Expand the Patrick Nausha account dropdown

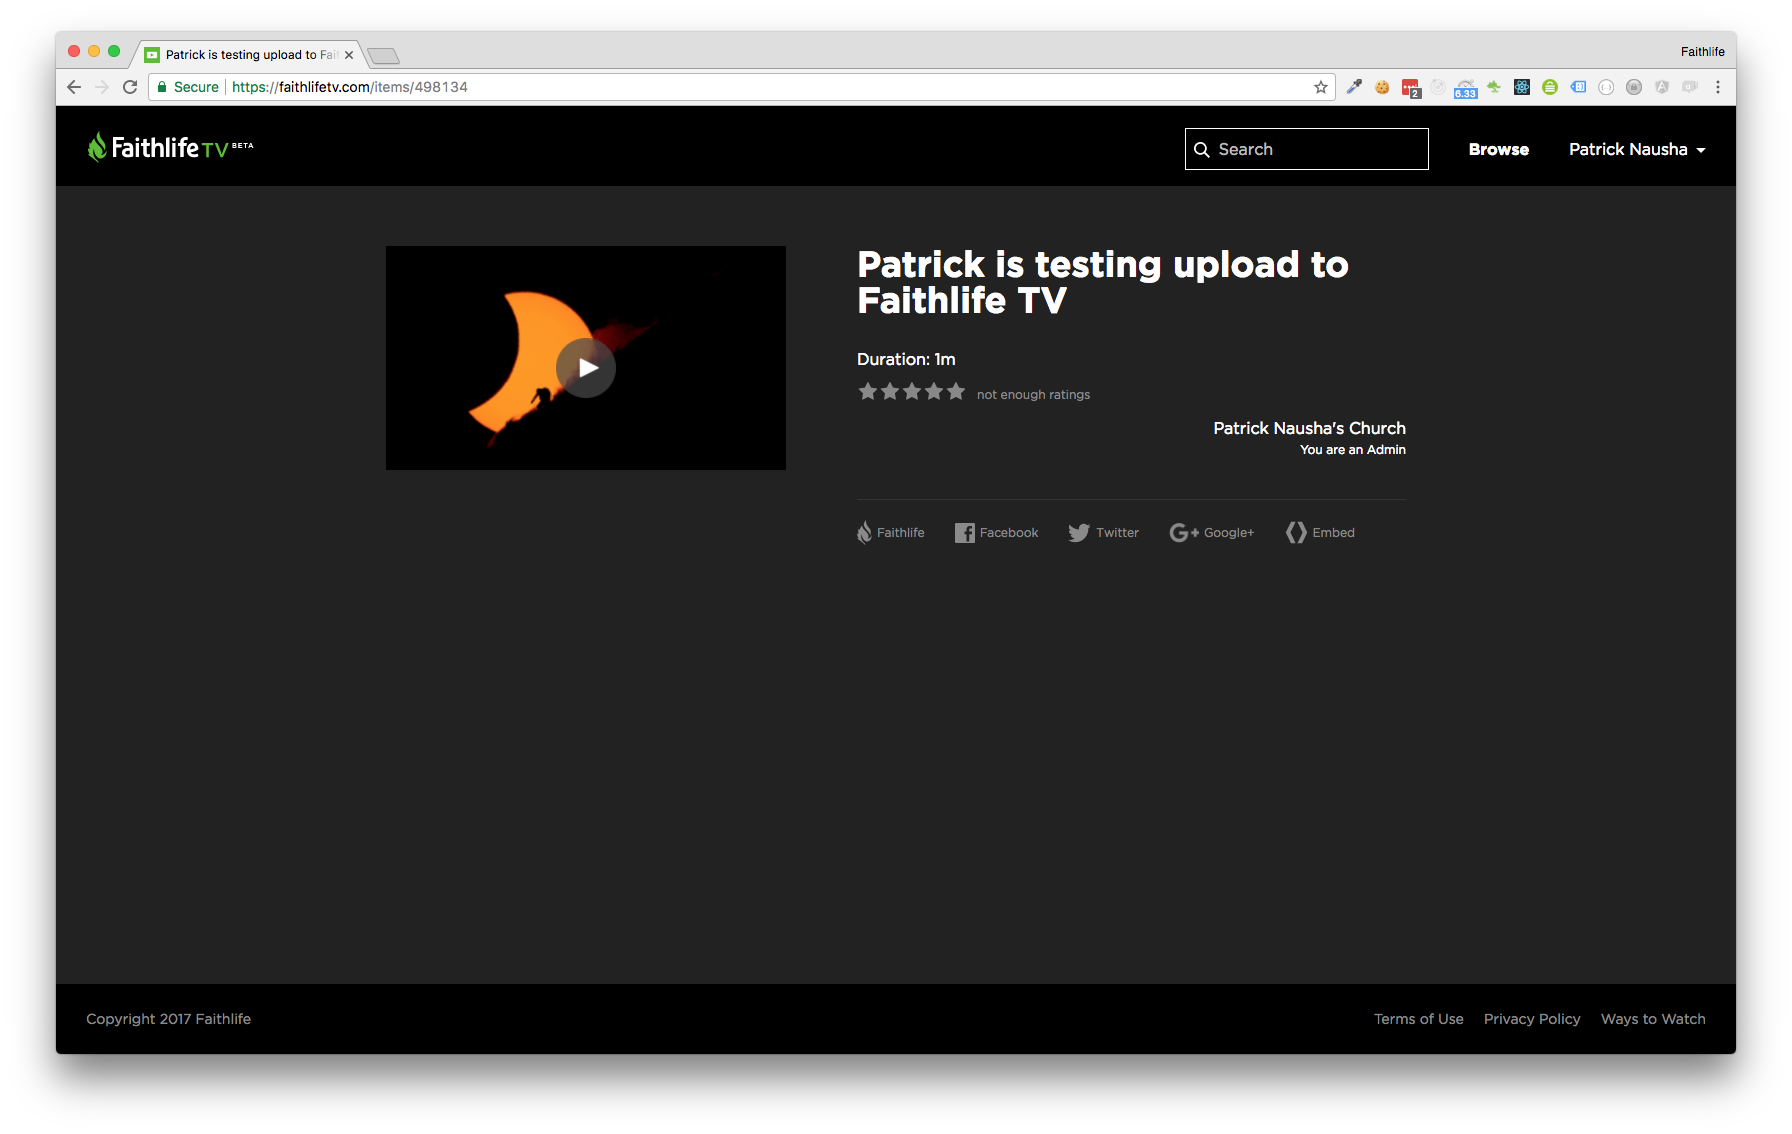point(1637,149)
